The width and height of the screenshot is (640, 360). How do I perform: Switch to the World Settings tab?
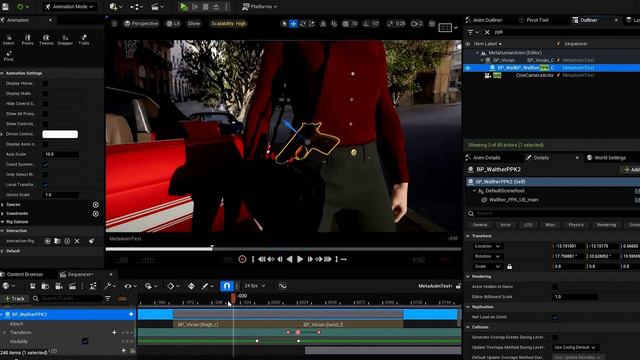coord(607,158)
